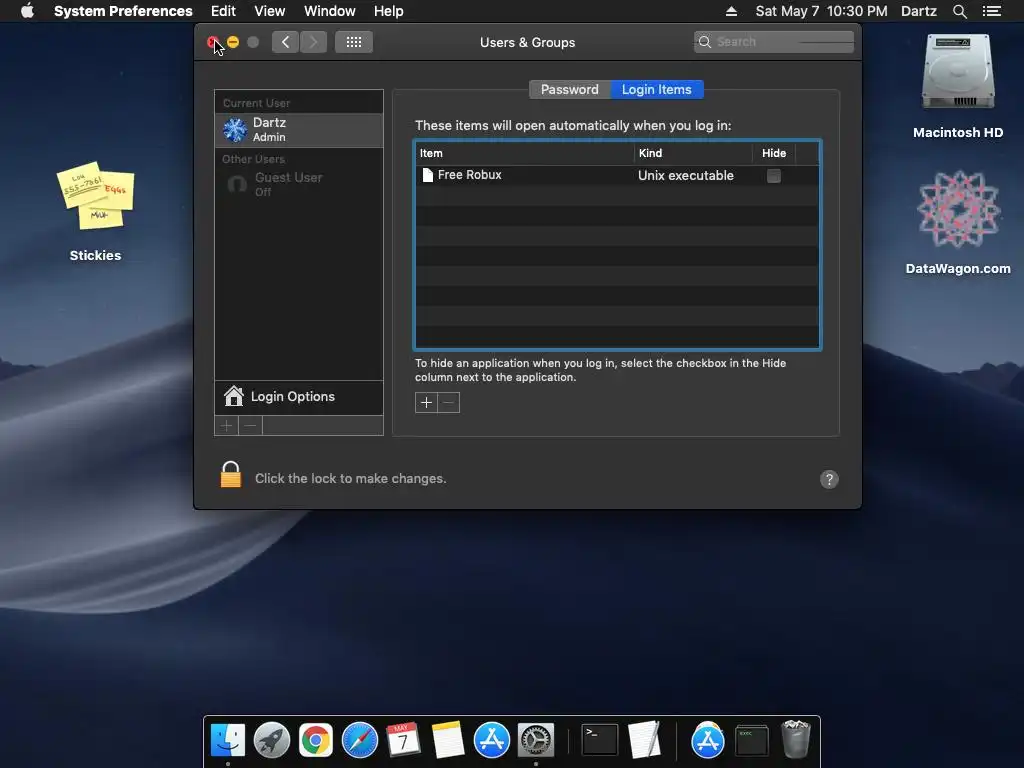Screen dimensions: 1024x768
Task: Remove user with the sidebar minus button
Action: tap(250, 426)
